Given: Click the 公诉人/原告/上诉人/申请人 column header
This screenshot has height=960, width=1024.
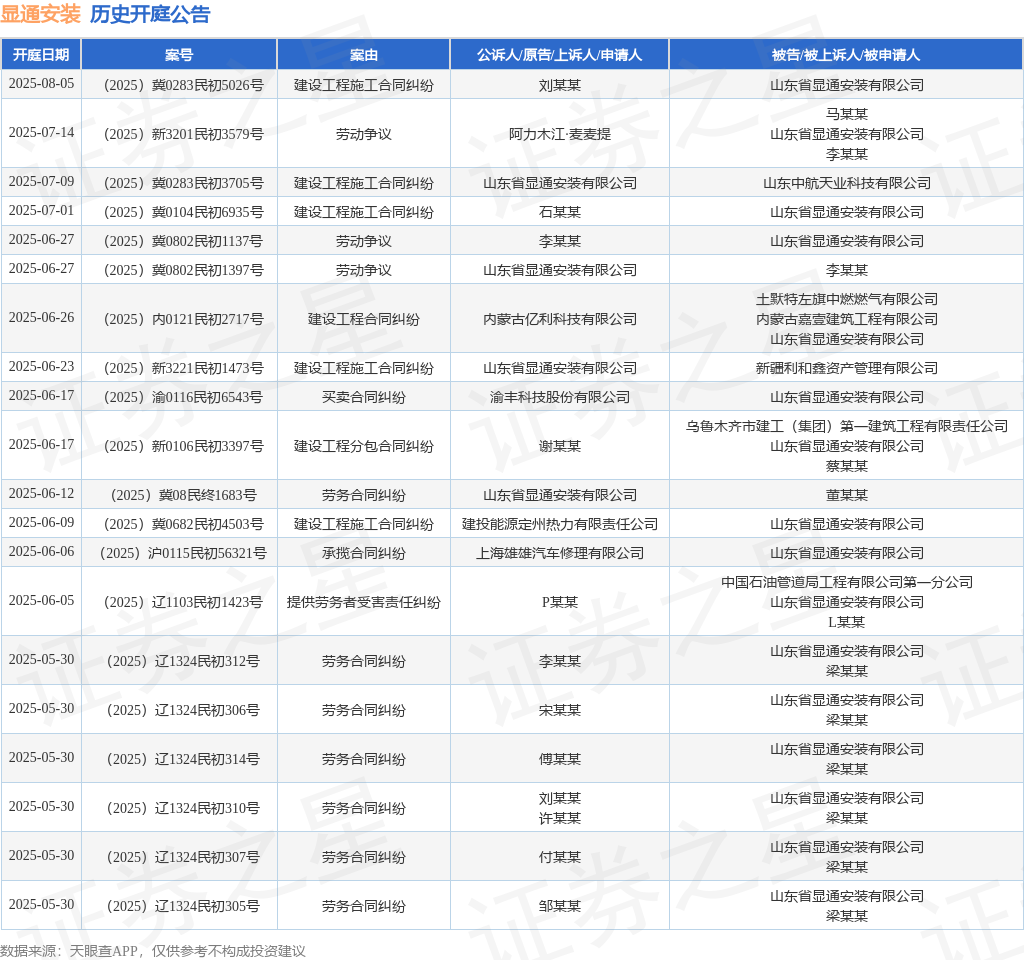Looking at the screenshot, I should coord(560,55).
